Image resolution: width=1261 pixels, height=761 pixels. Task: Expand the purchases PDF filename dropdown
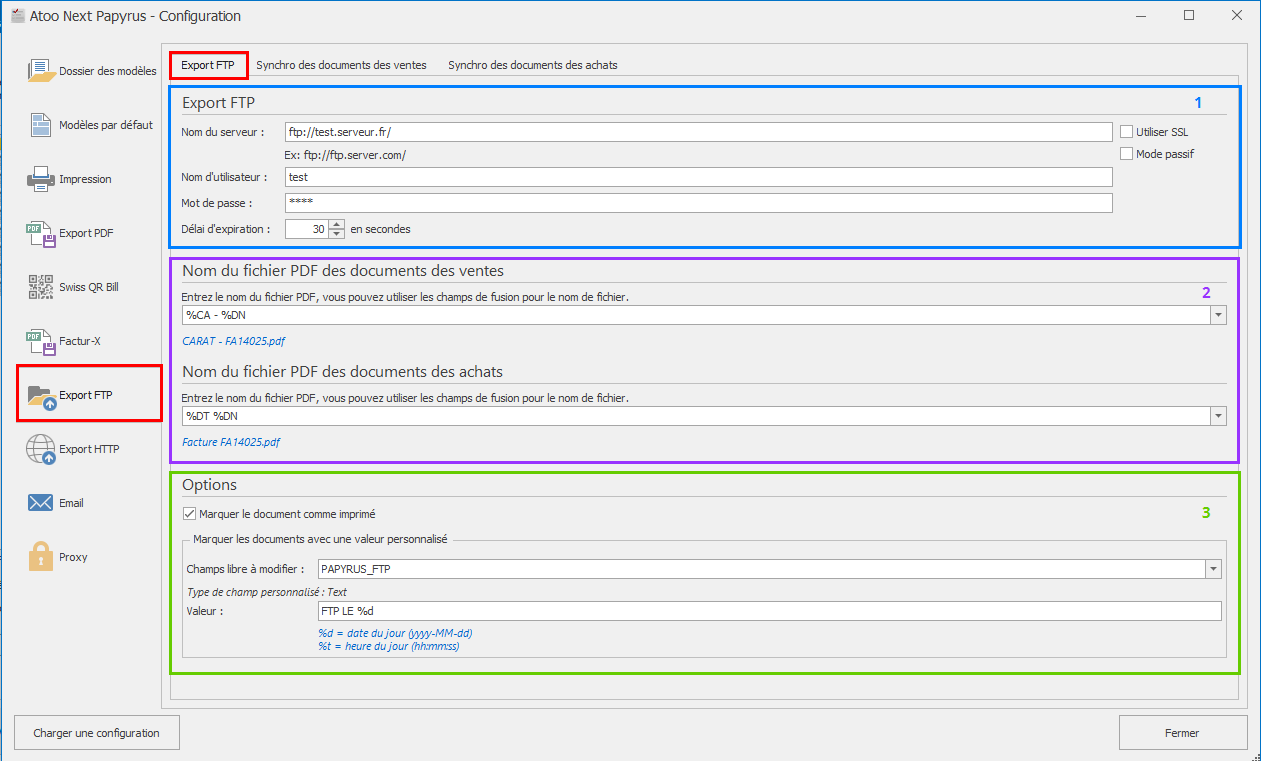1217,416
